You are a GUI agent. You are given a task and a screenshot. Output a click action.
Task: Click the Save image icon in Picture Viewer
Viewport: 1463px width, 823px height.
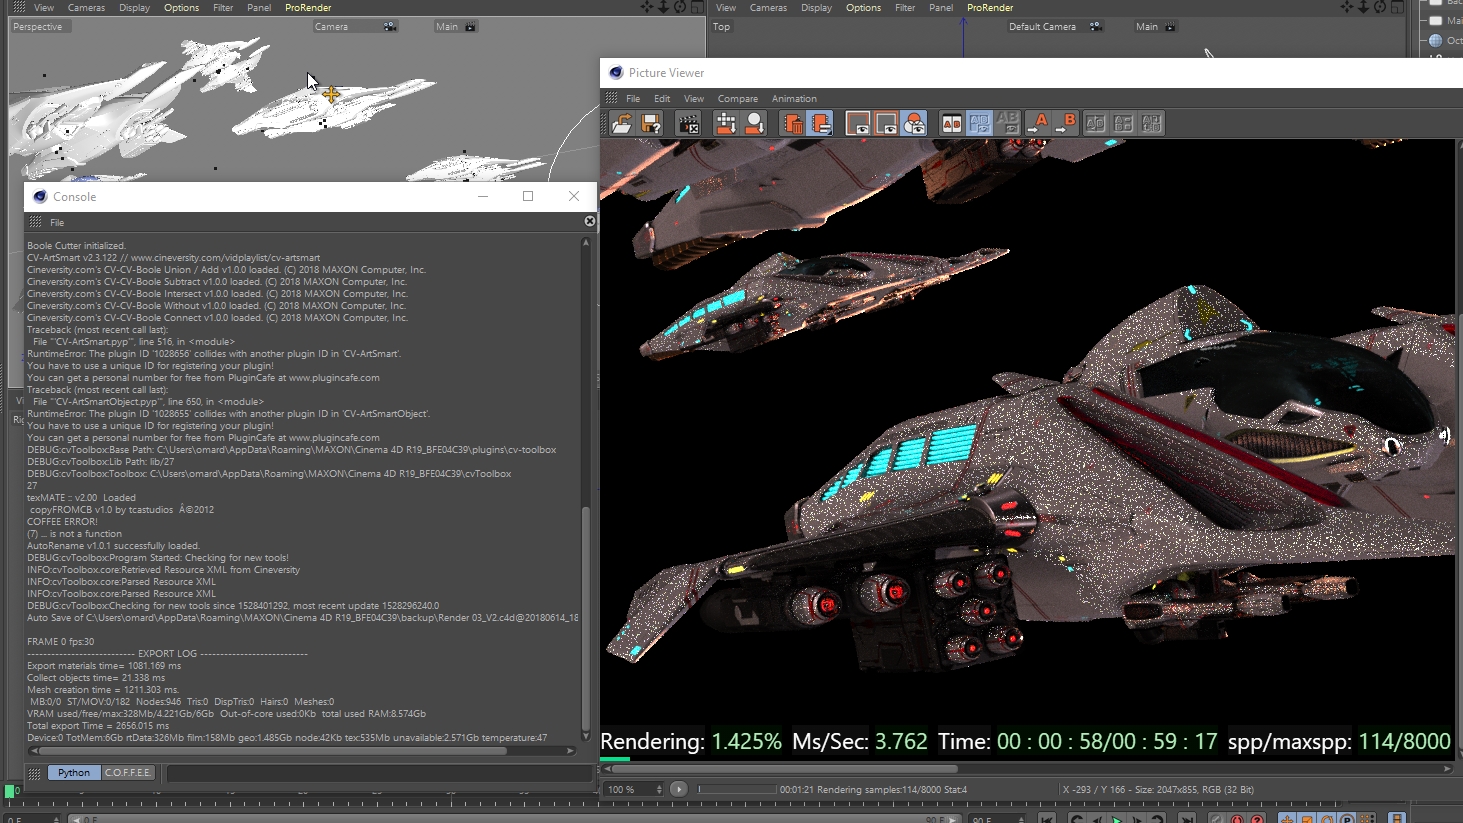[x=651, y=123]
